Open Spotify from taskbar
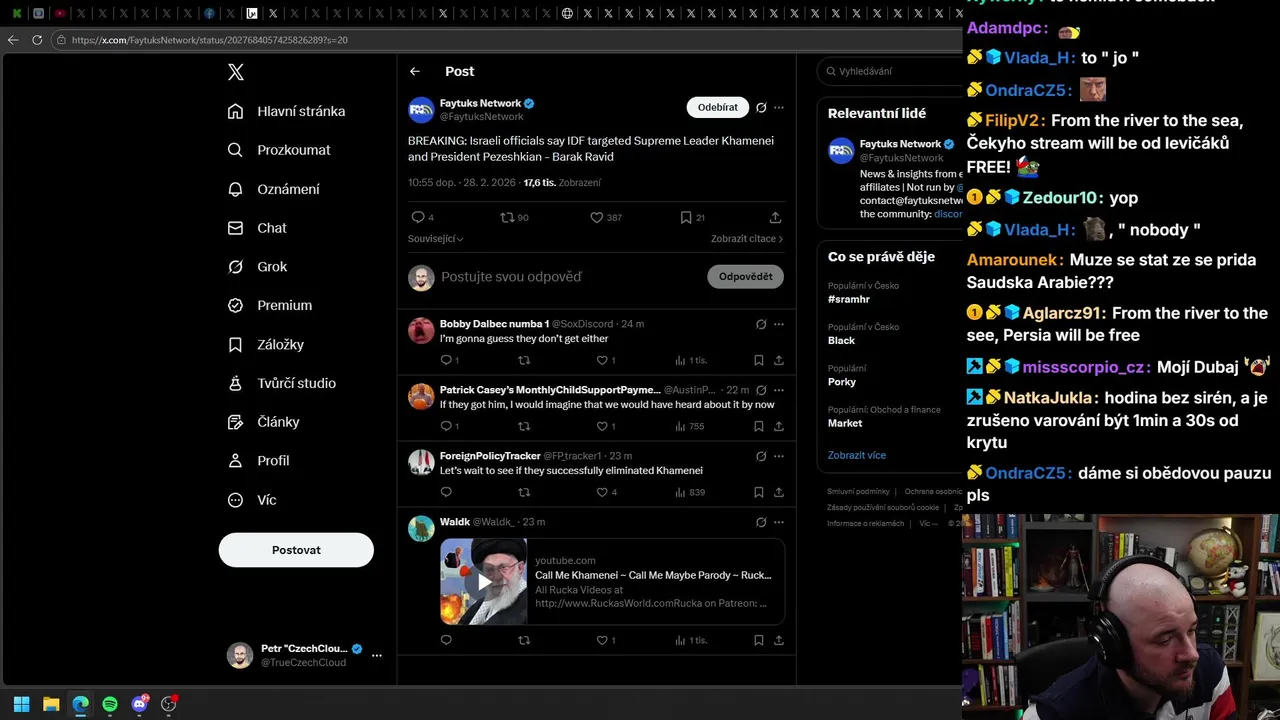 click(x=110, y=704)
